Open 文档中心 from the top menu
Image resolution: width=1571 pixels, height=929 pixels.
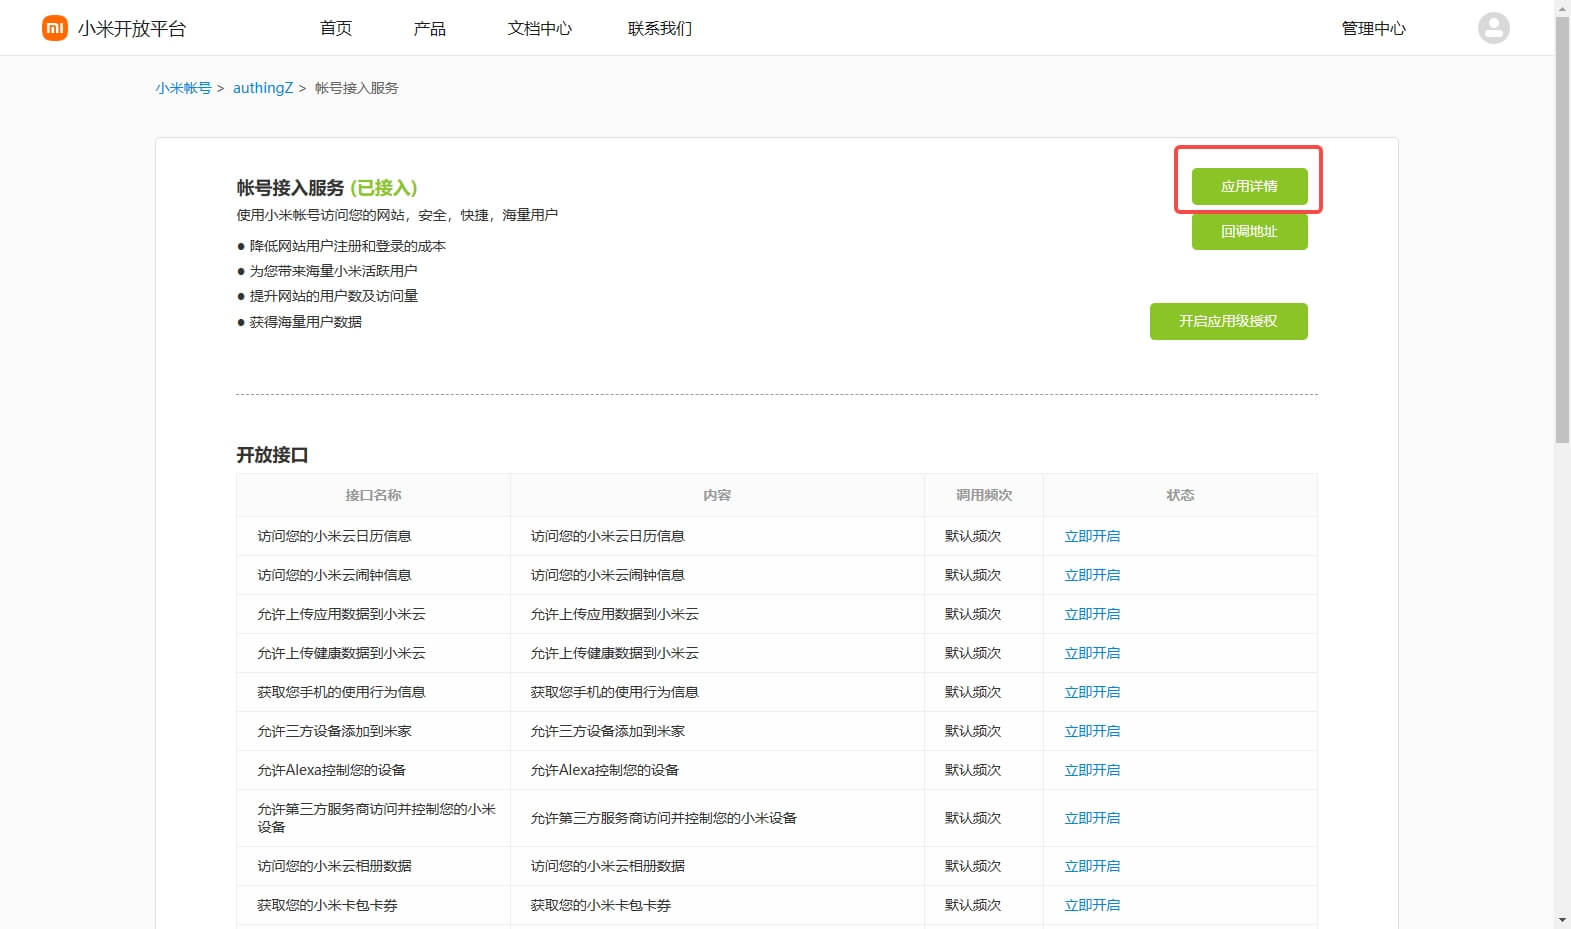[539, 28]
